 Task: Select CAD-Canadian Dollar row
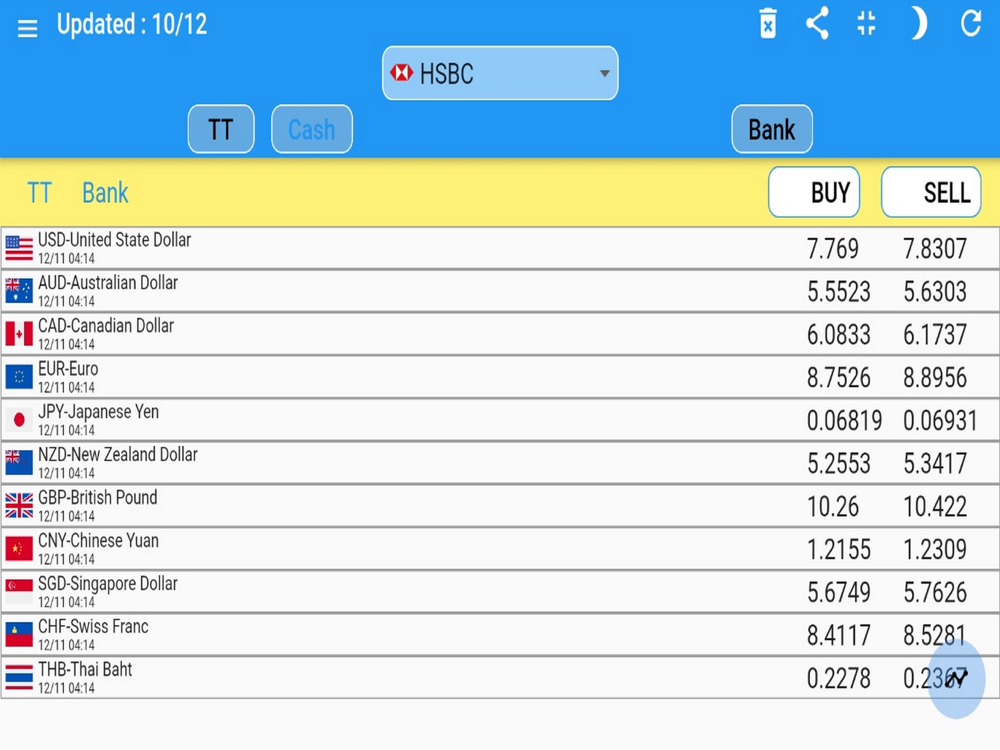[500, 334]
